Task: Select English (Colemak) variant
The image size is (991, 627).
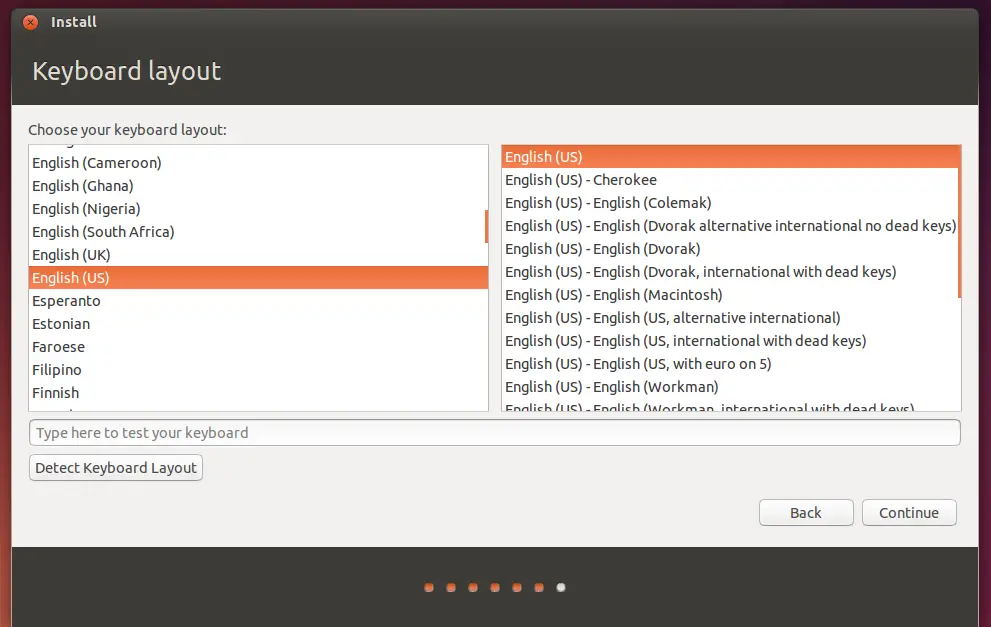Action: point(730,203)
